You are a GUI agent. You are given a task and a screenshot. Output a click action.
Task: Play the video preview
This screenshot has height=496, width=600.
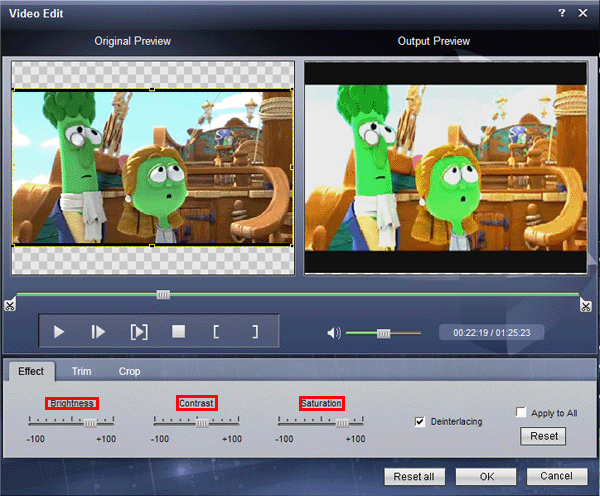coord(59,332)
